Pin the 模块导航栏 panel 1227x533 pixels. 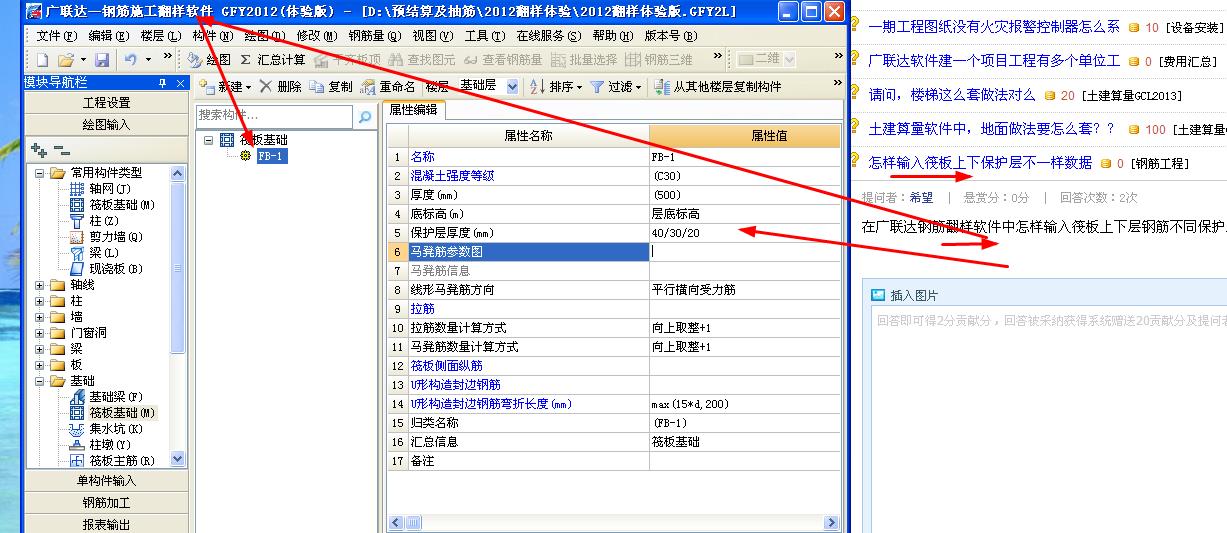point(163,83)
